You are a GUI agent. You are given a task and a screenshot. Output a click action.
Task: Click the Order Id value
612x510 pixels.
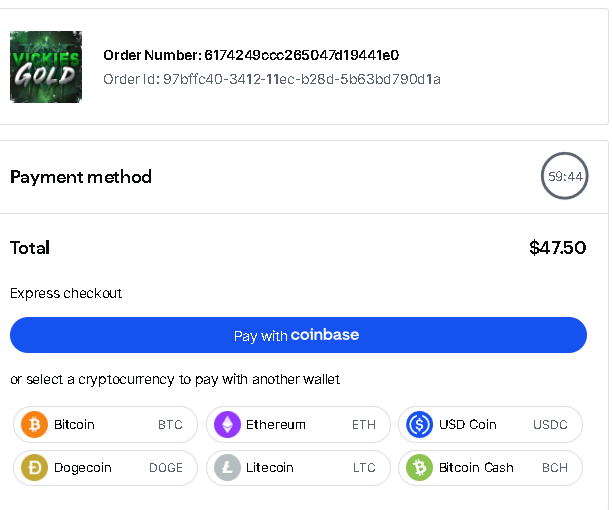[302, 79]
